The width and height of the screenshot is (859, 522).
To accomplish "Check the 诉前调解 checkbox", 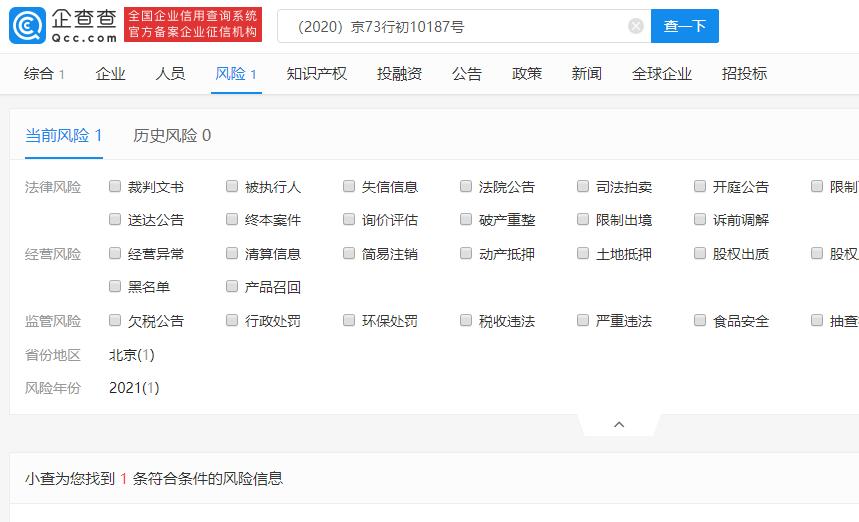I will click(x=700, y=219).
